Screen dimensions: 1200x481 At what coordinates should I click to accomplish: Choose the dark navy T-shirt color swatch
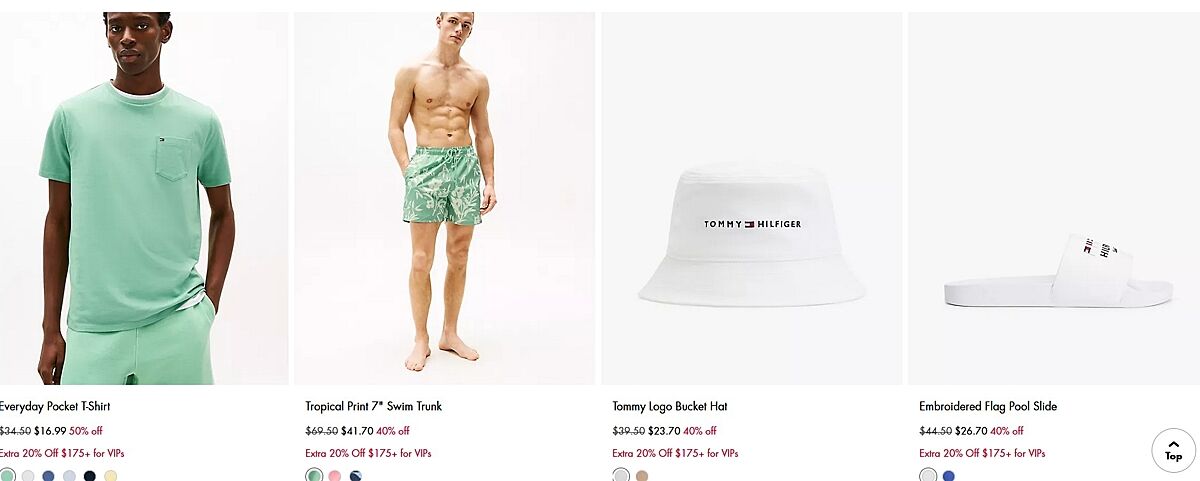(x=90, y=476)
